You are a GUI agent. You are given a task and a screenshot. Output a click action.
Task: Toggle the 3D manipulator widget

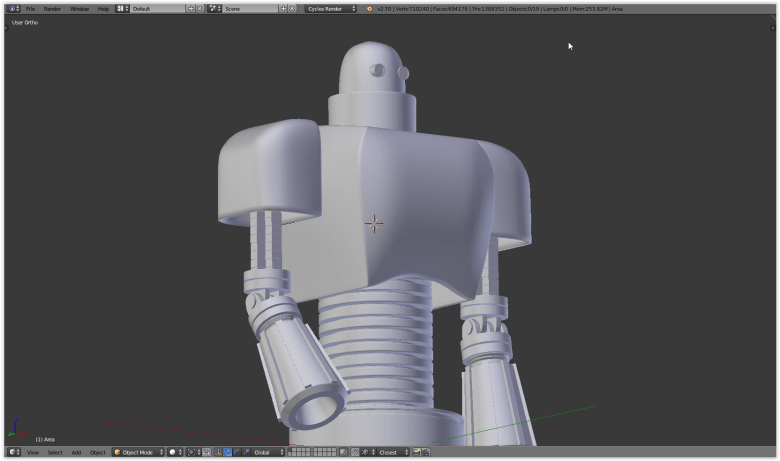point(217,452)
